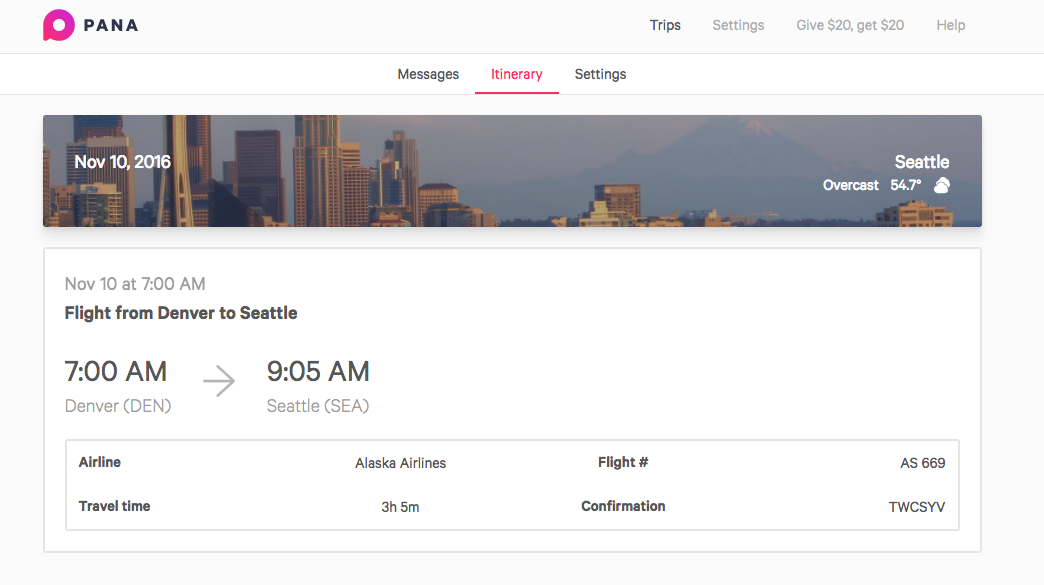
Task: Open the Help page link
Action: pyautogui.click(x=950, y=25)
